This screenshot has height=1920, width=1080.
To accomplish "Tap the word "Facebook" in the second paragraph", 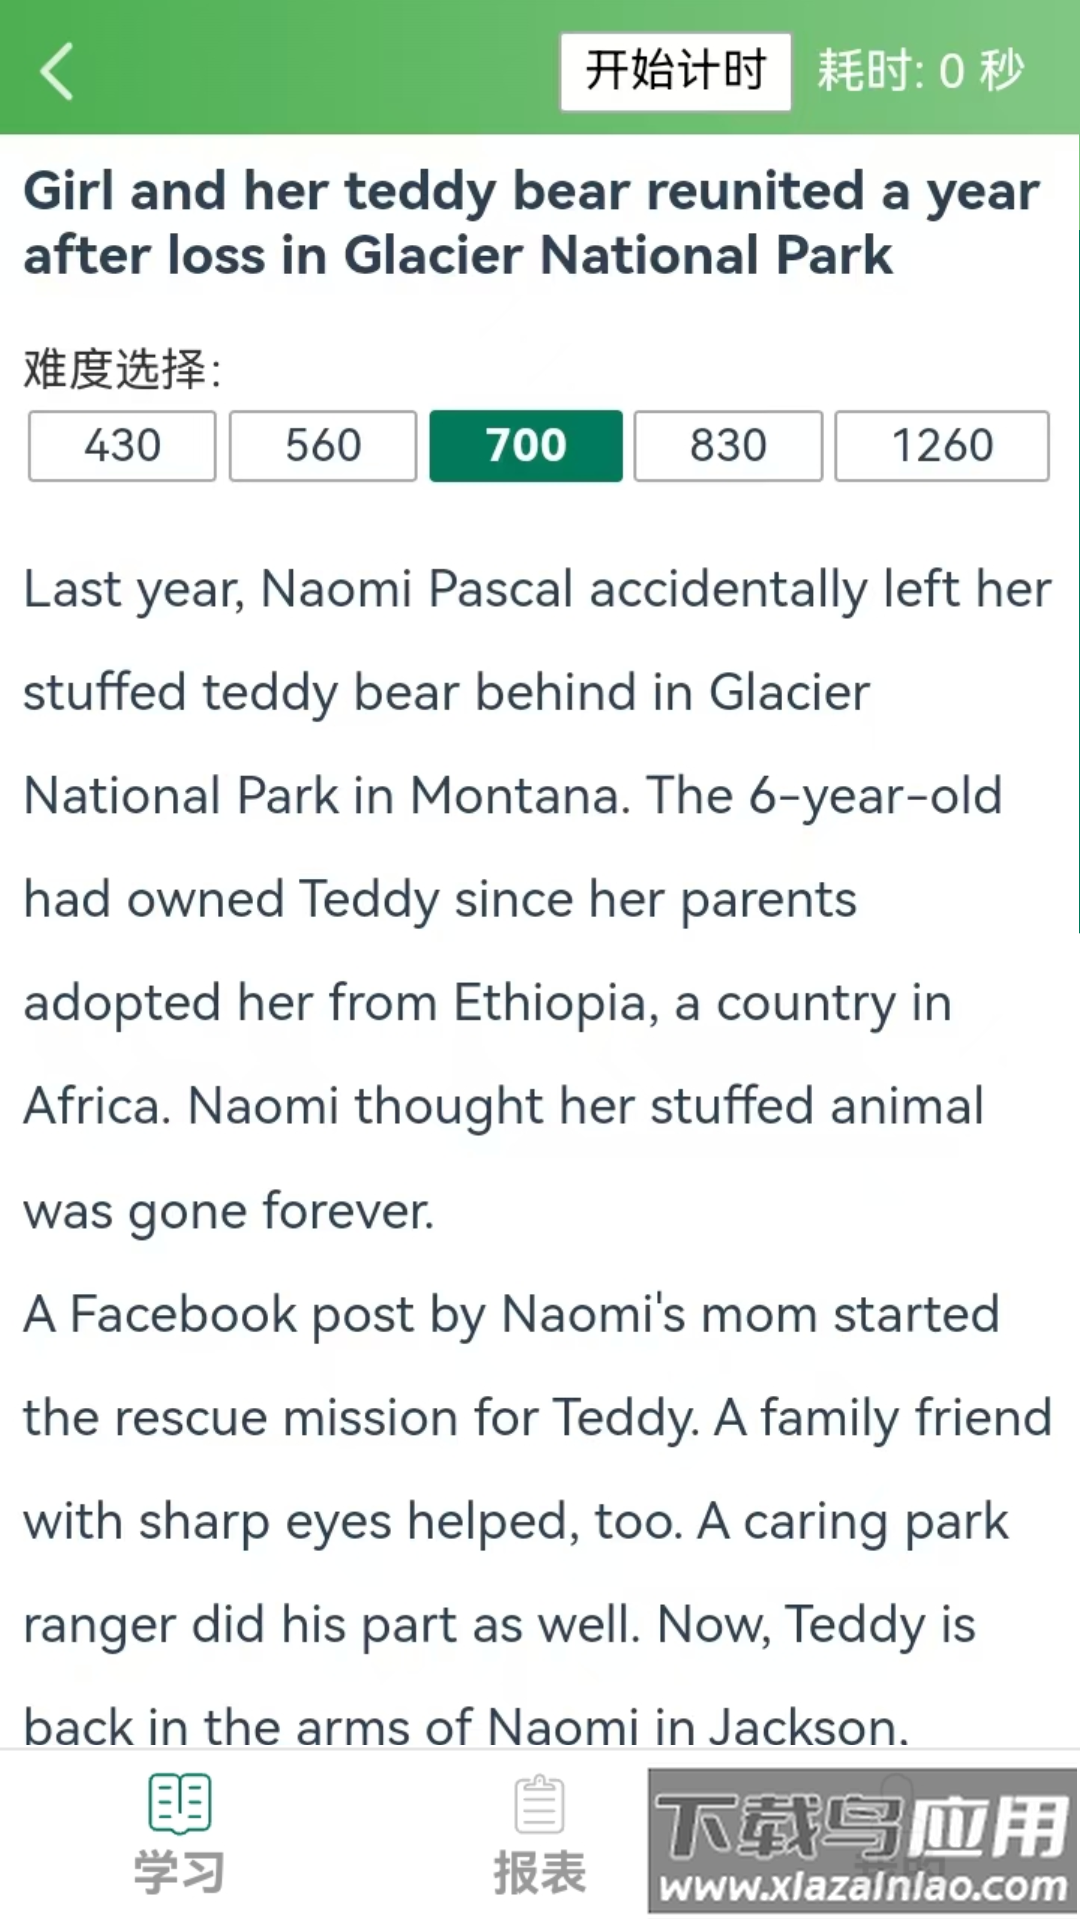I will [x=183, y=1314].
